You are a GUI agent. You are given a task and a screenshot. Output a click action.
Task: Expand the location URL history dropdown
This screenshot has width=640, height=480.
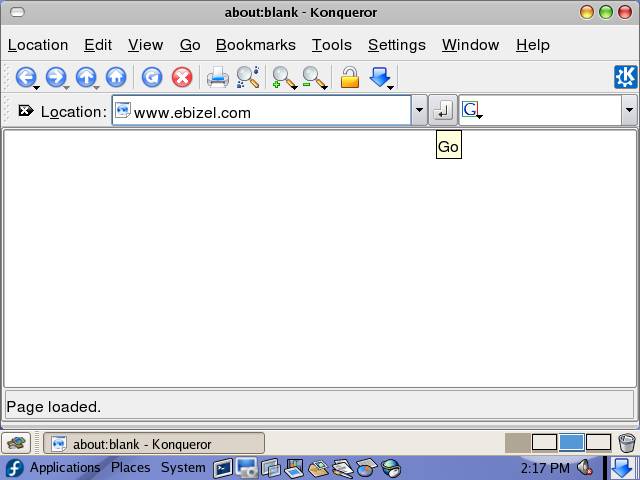pyautogui.click(x=419, y=111)
